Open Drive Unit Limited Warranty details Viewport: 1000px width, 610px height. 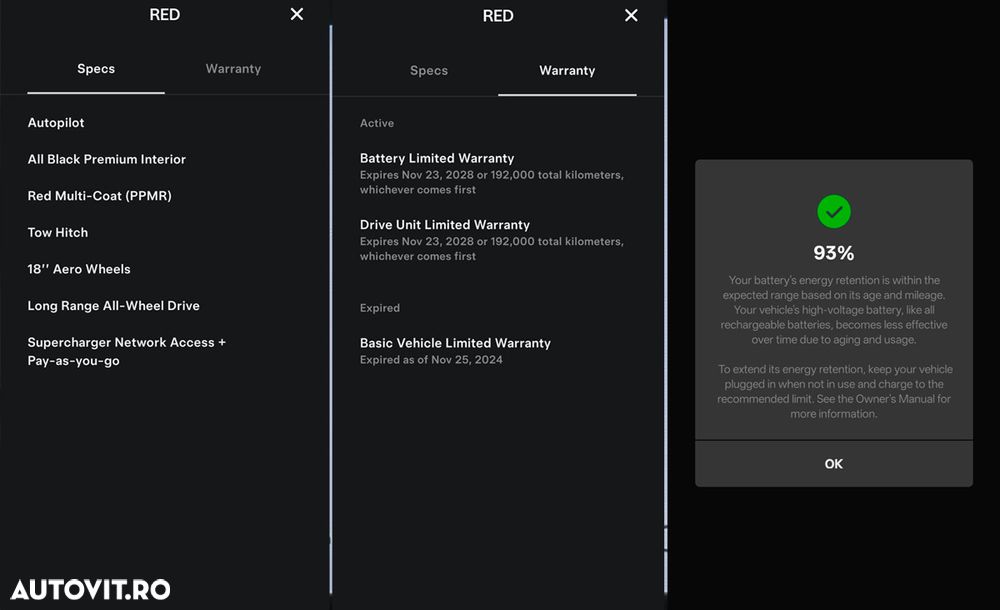tap(491, 240)
